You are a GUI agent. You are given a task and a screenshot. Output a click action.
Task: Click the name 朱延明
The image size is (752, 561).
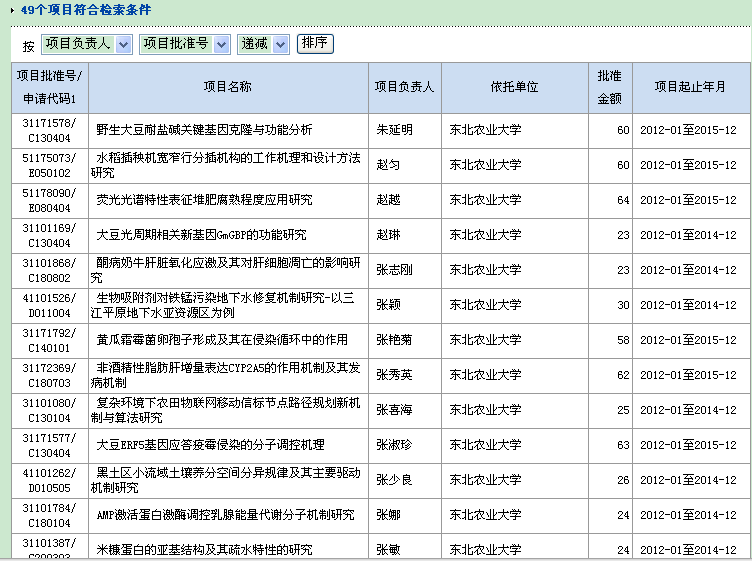tap(394, 130)
